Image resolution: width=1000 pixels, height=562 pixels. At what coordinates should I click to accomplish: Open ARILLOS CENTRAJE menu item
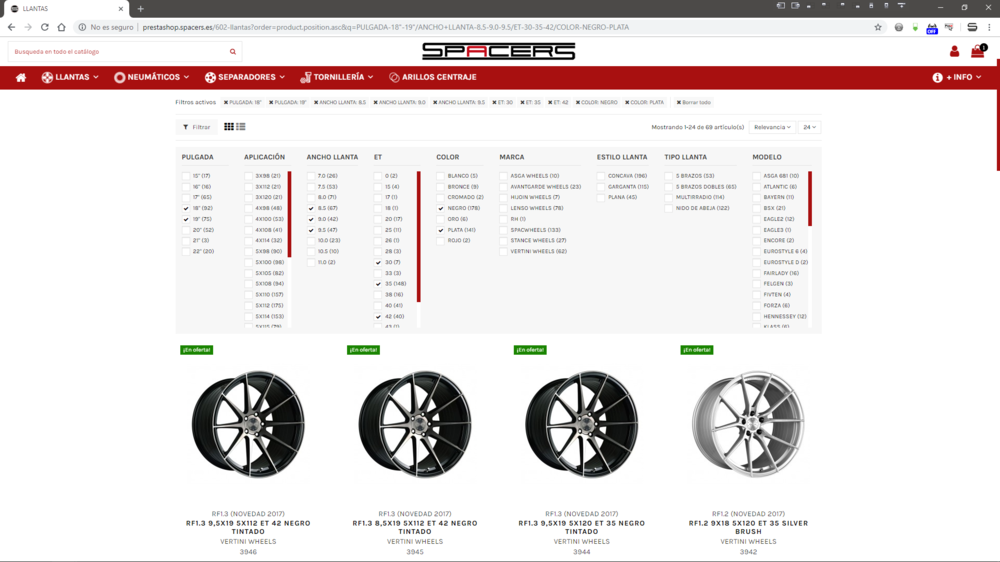[x=432, y=77]
